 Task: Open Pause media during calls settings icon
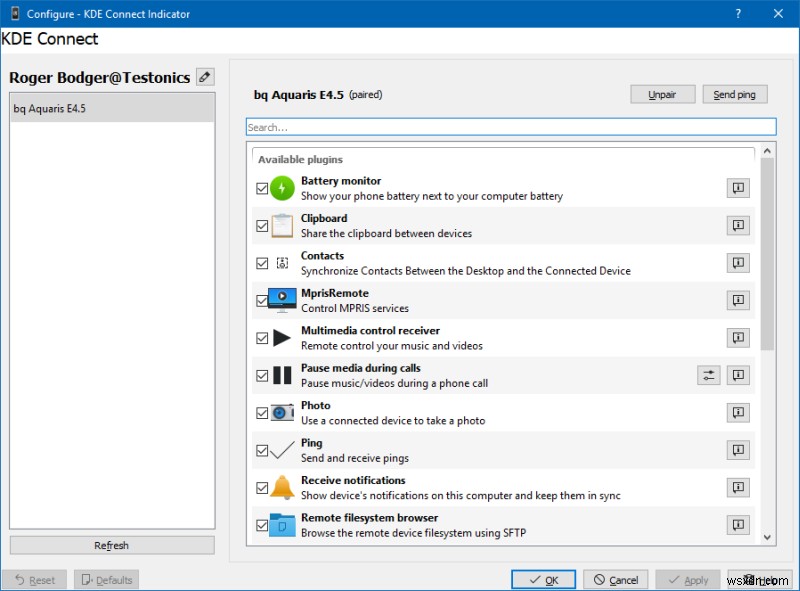[x=709, y=375]
